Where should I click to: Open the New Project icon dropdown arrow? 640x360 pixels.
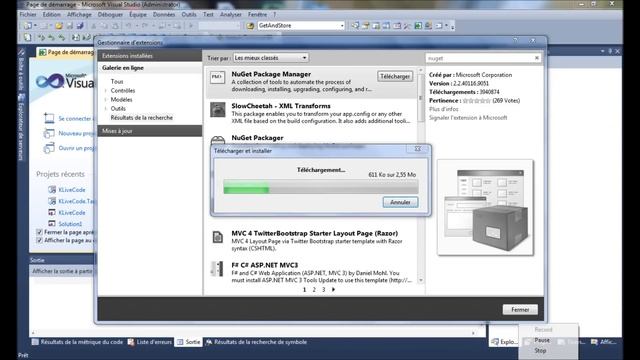click(35, 26)
